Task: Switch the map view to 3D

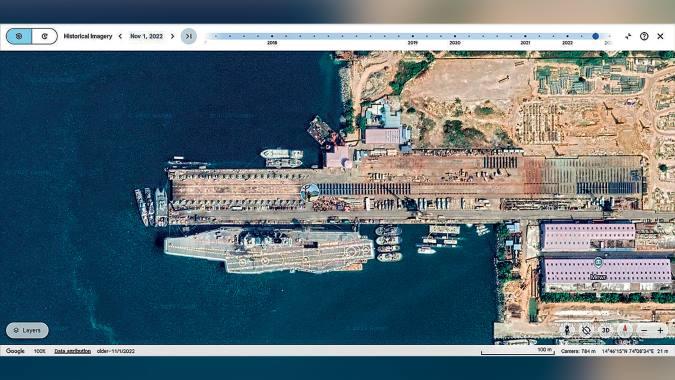Action: [605, 330]
